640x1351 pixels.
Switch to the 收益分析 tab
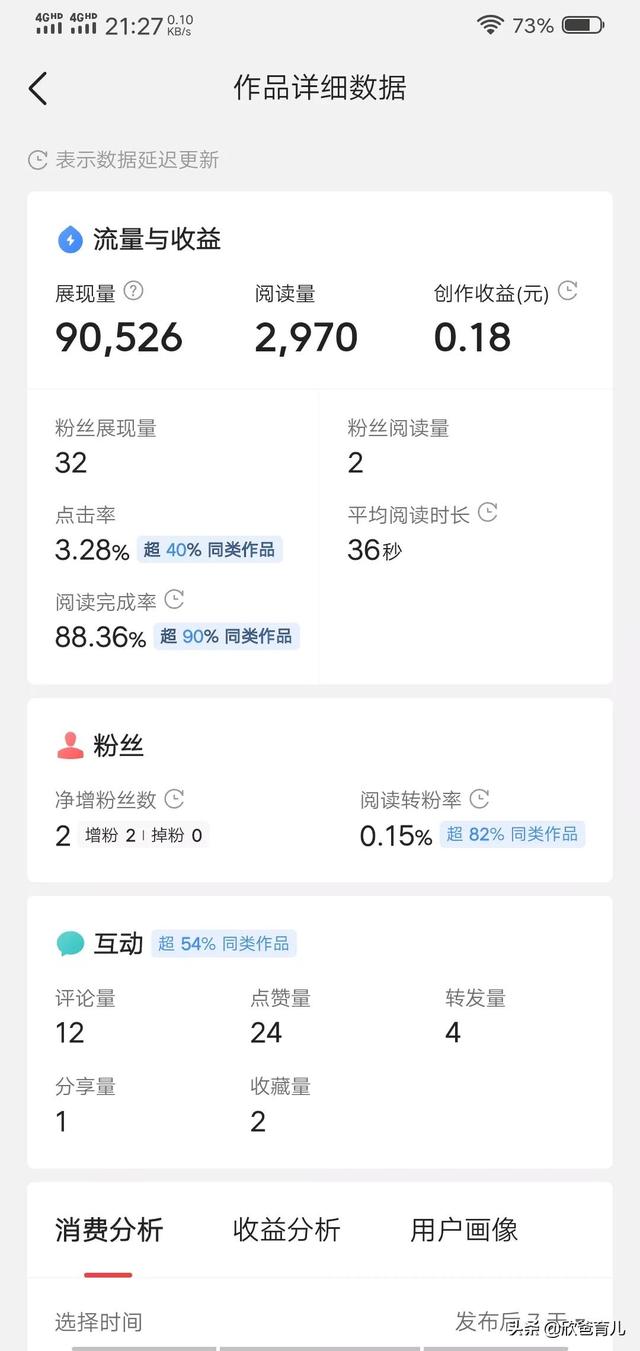coord(287,1229)
